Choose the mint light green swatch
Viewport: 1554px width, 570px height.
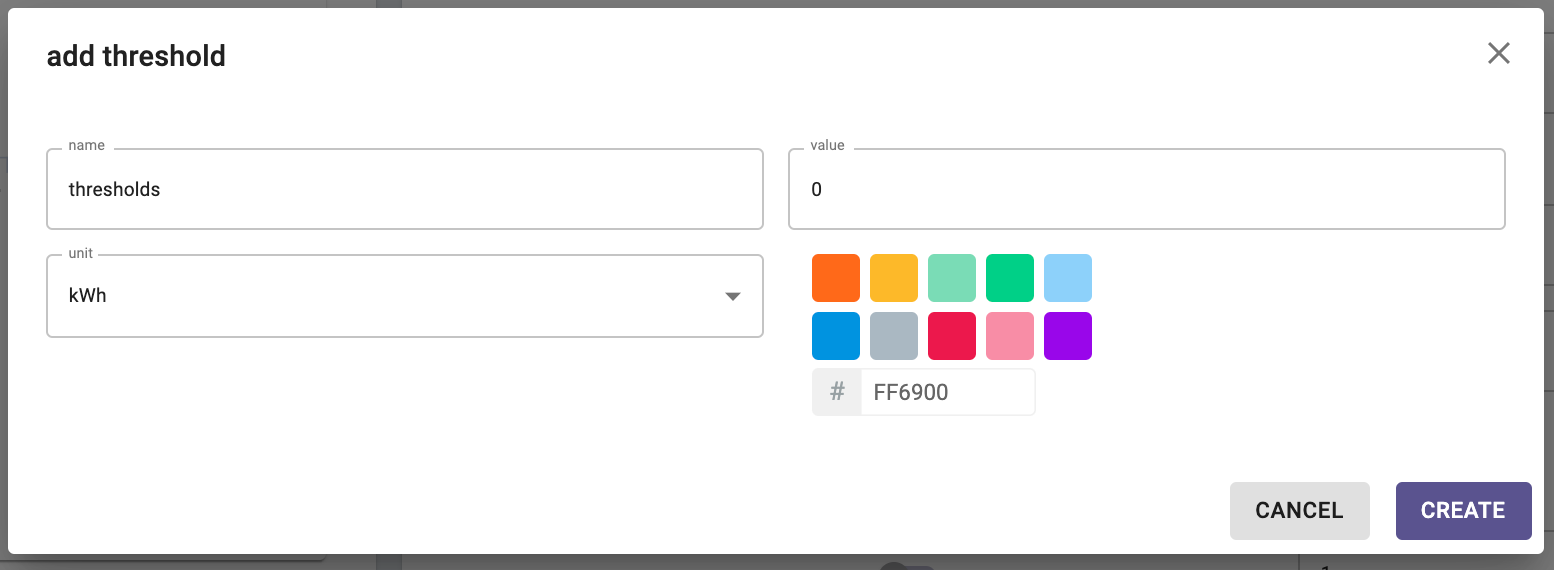[x=952, y=278]
